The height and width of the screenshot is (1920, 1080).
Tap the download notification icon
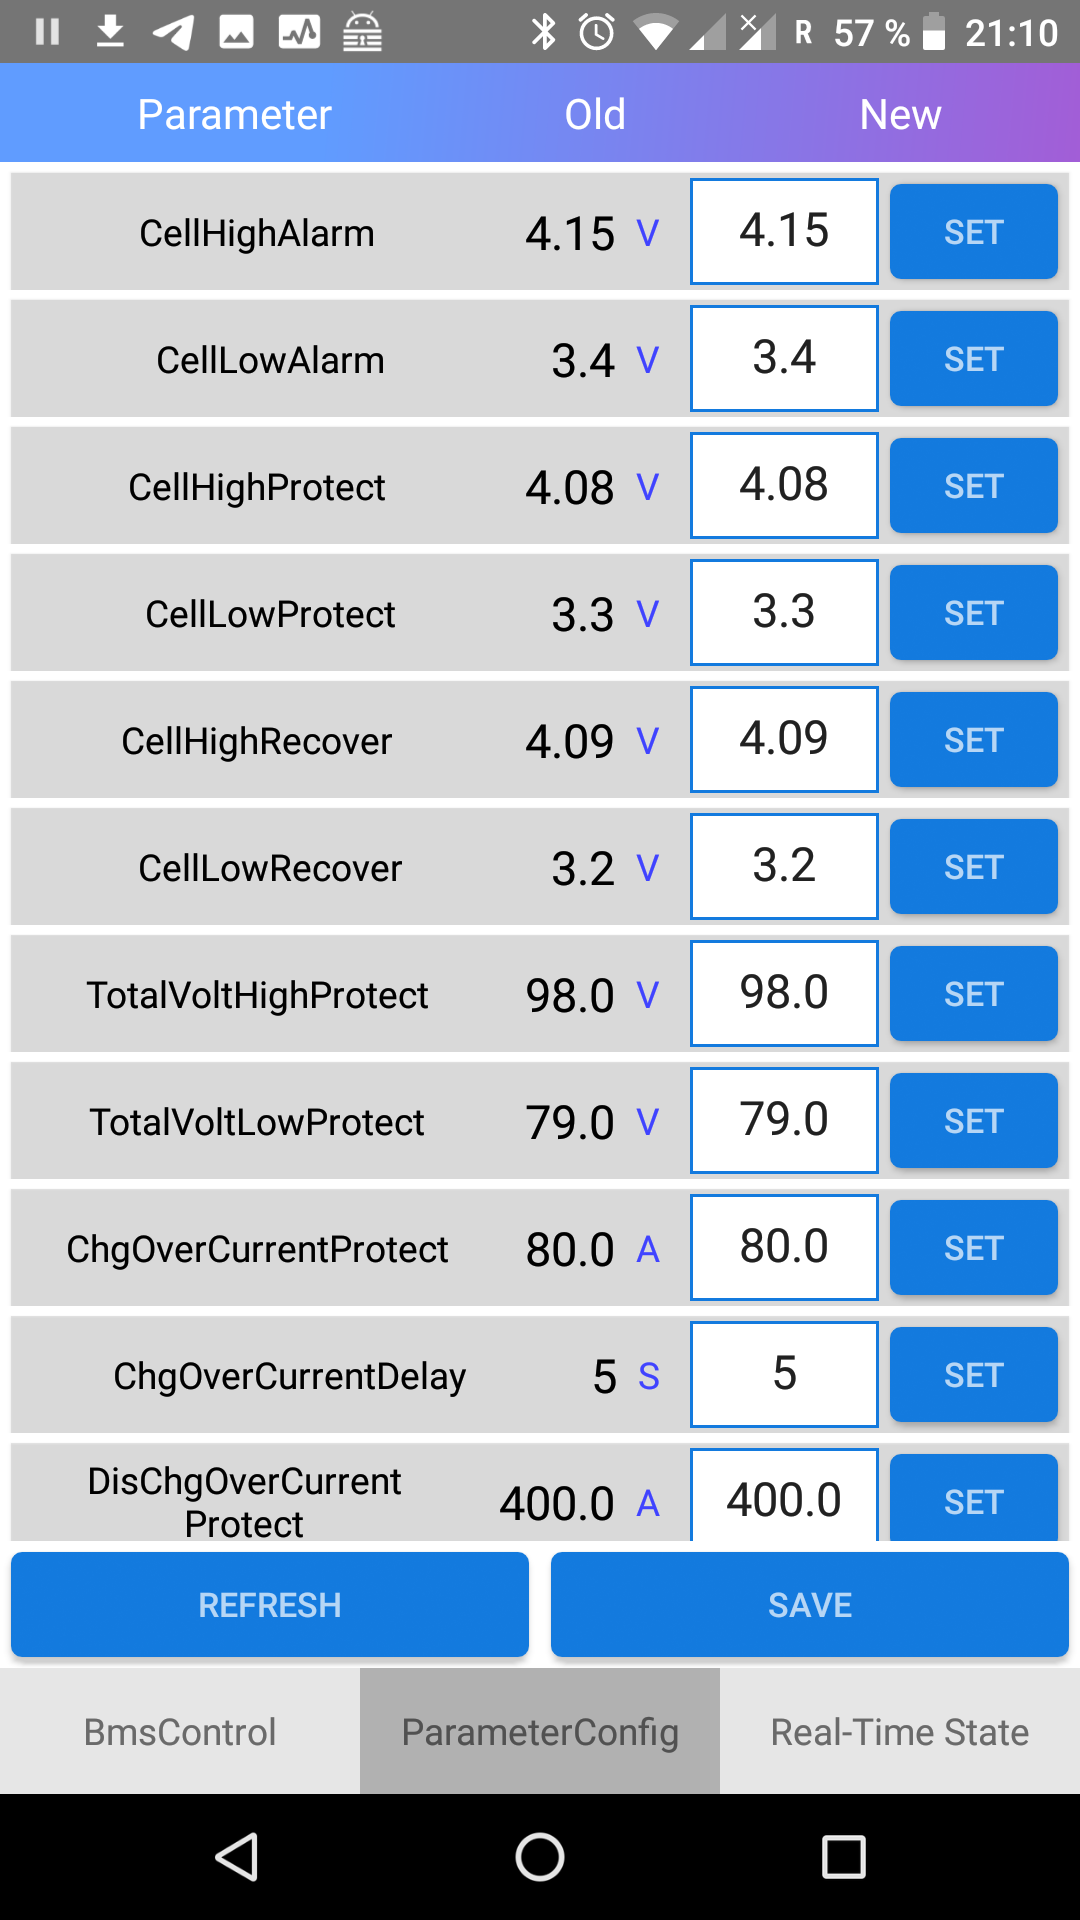[110, 32]
